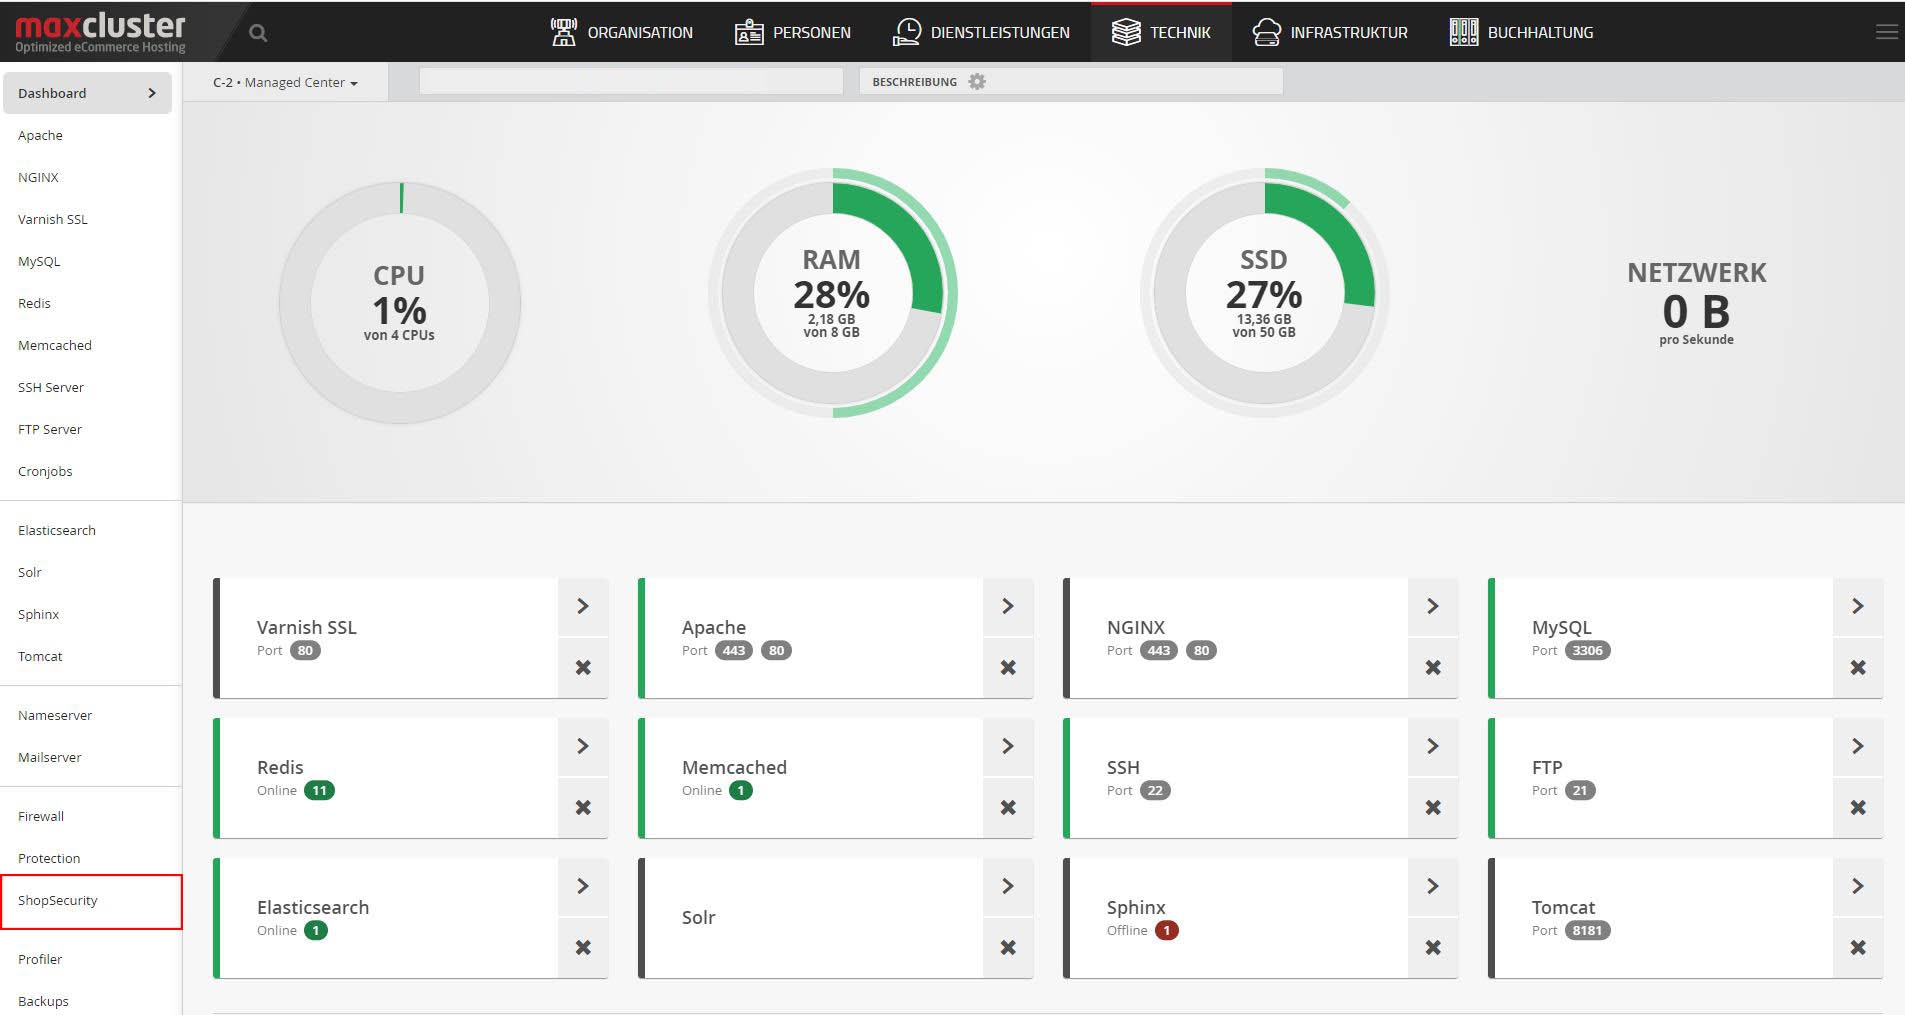Remove the Apache card with X

1008,667
